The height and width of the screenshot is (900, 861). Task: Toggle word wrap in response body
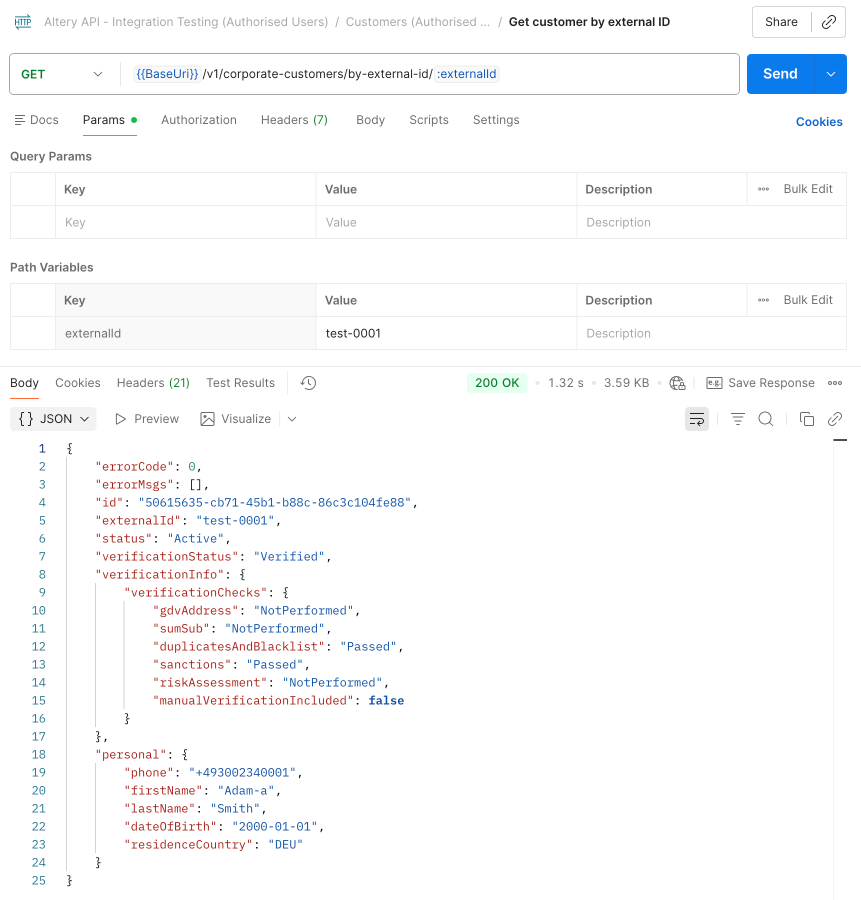pos(697,419)
